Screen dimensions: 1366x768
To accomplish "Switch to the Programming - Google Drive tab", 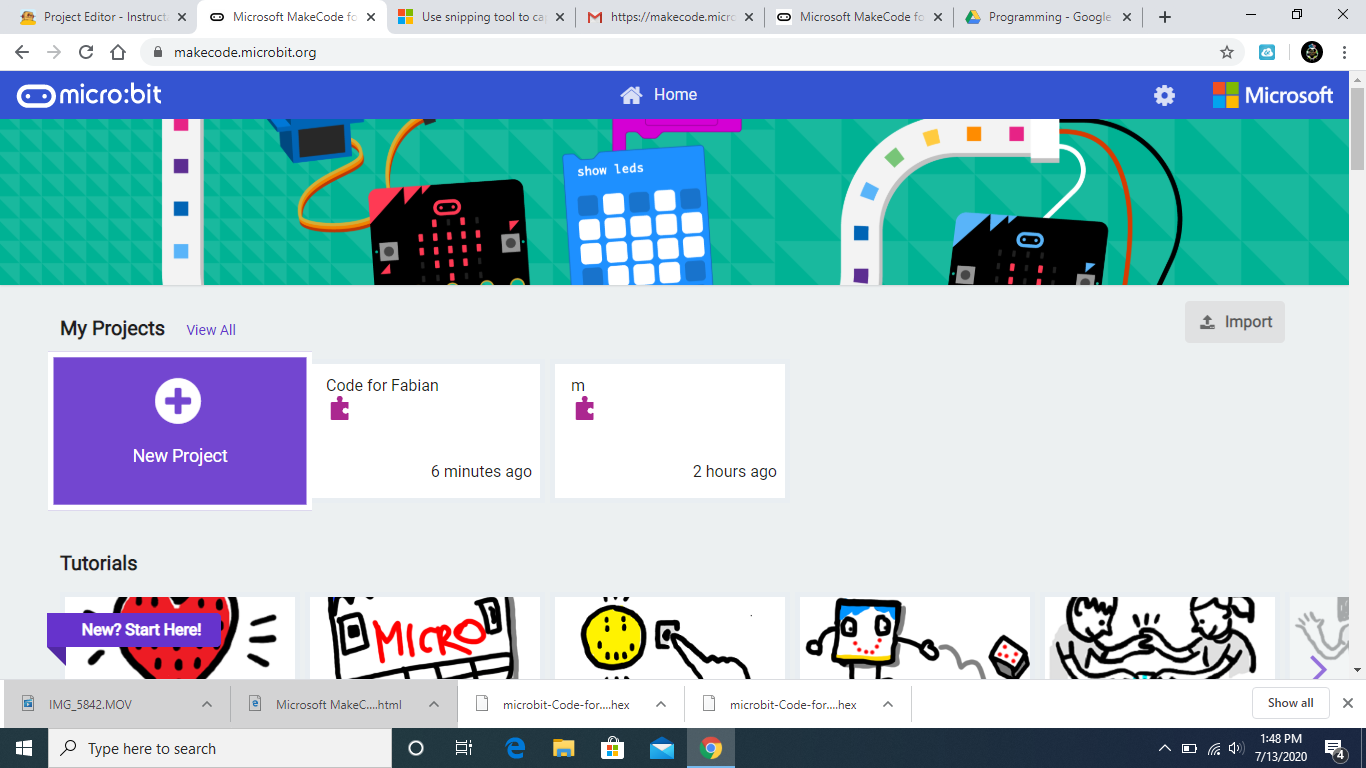I will pyautogui.click(x=1047, y=17).
